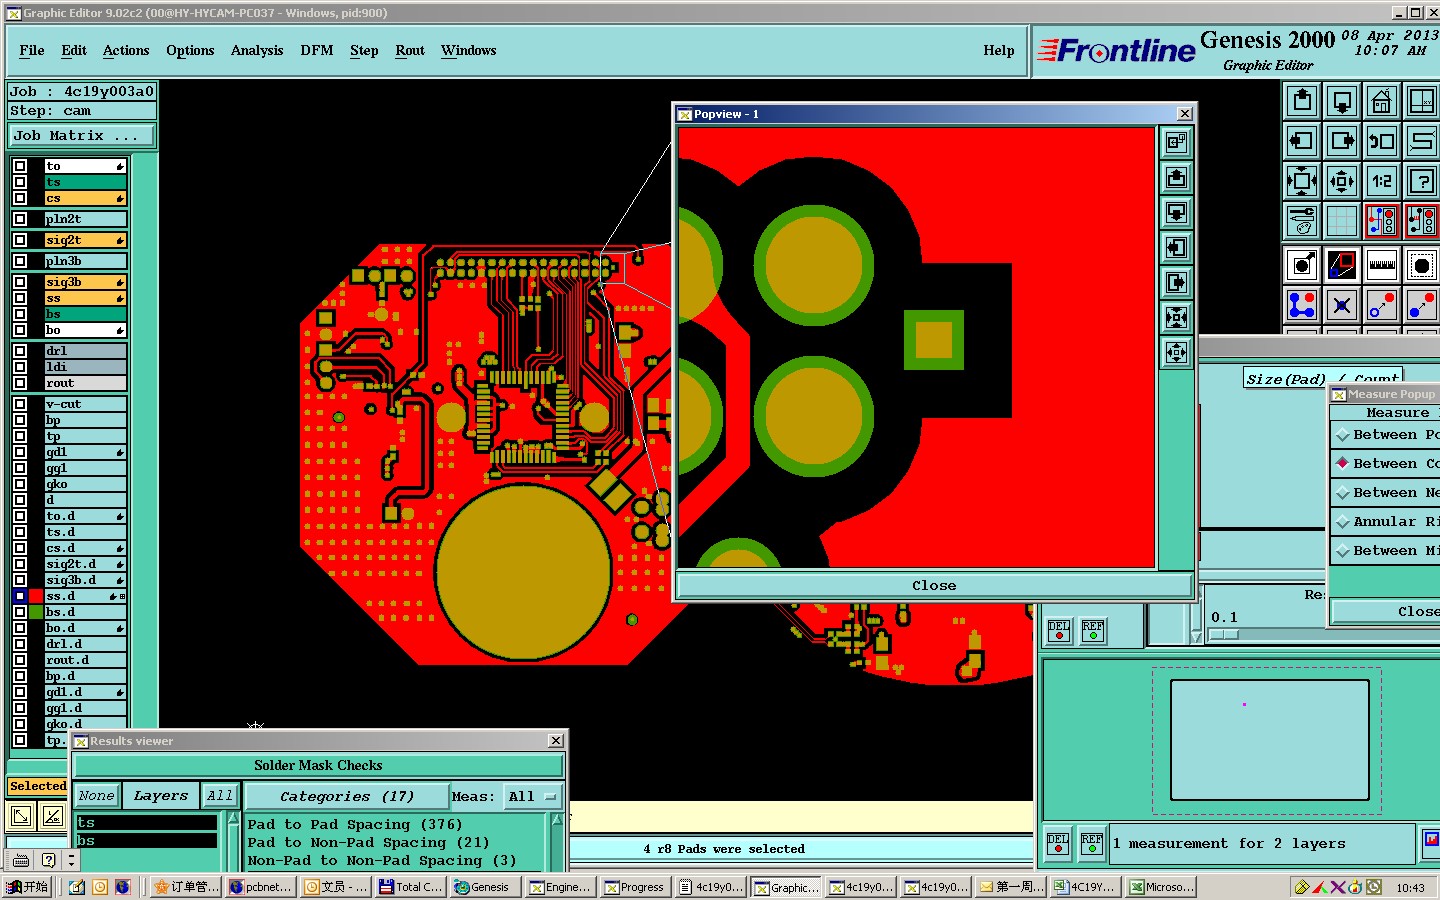Click the green color swatch beside bs.d
Image resolution: width=1440 pixels, height=900 pixels.
[36, 612]
